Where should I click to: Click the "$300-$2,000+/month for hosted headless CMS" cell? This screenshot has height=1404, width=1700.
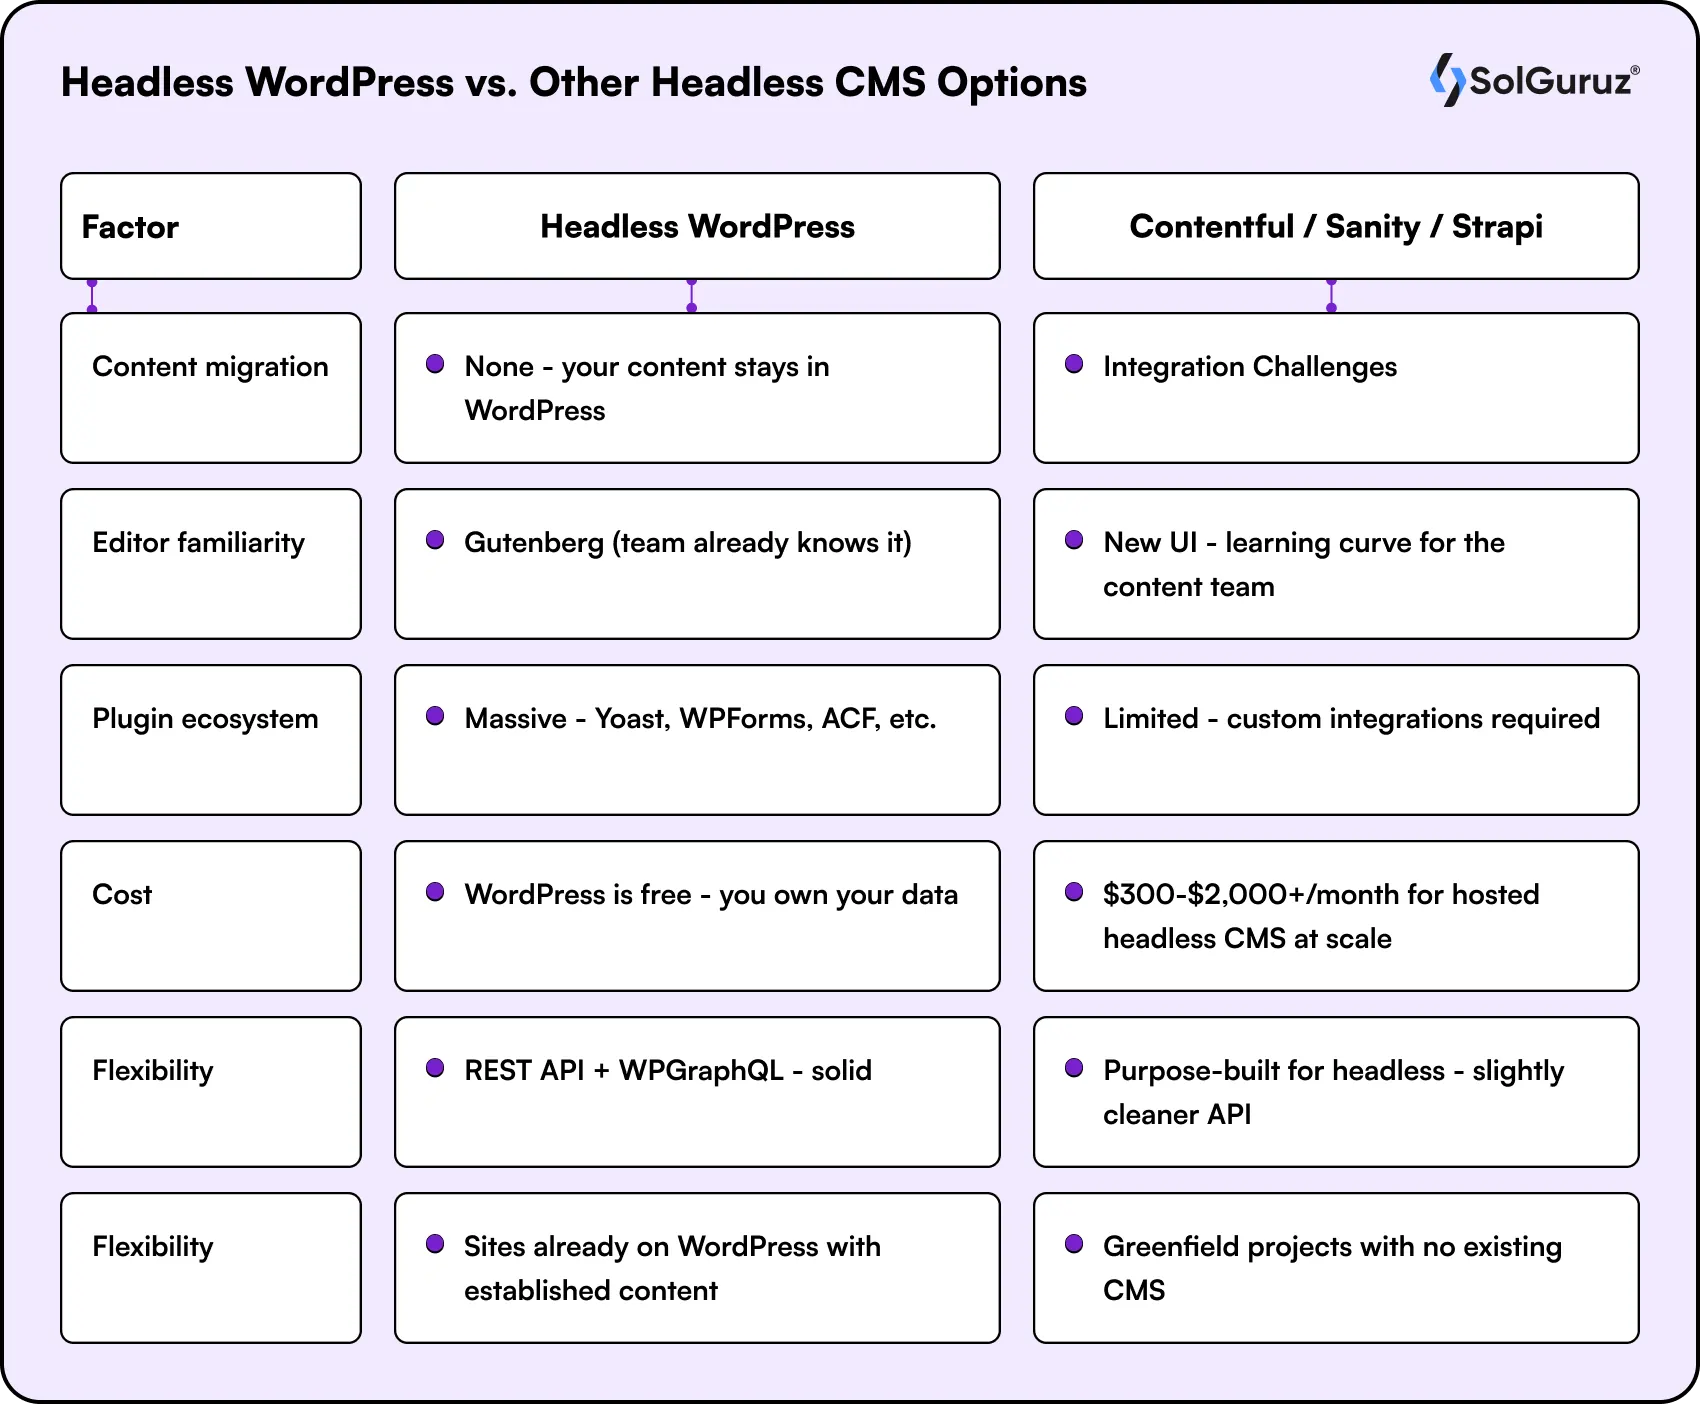click(1335, 916)
